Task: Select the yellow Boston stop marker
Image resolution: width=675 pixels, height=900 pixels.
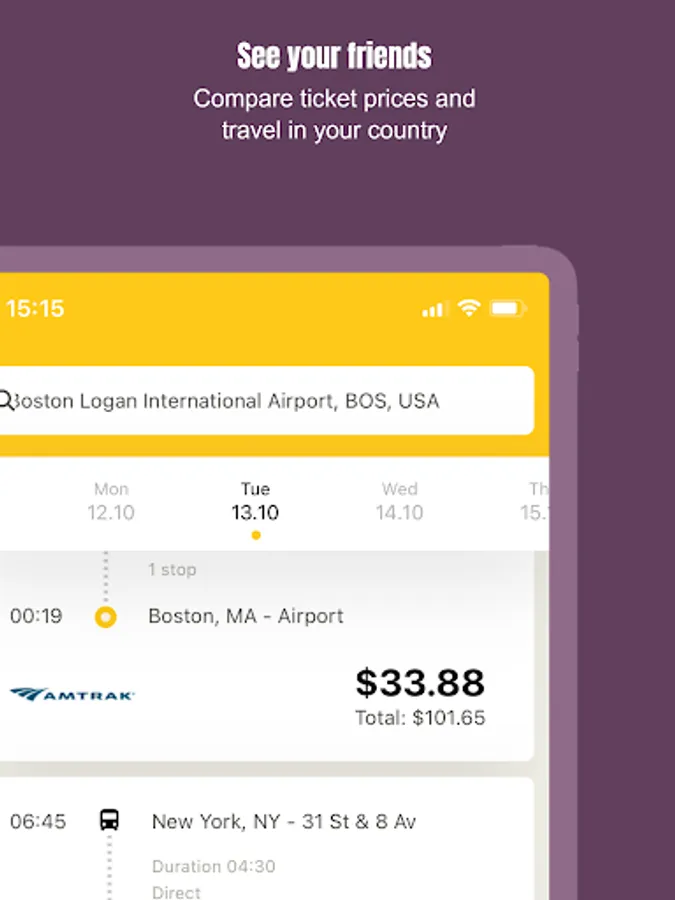Action: (x=106, y=617)
